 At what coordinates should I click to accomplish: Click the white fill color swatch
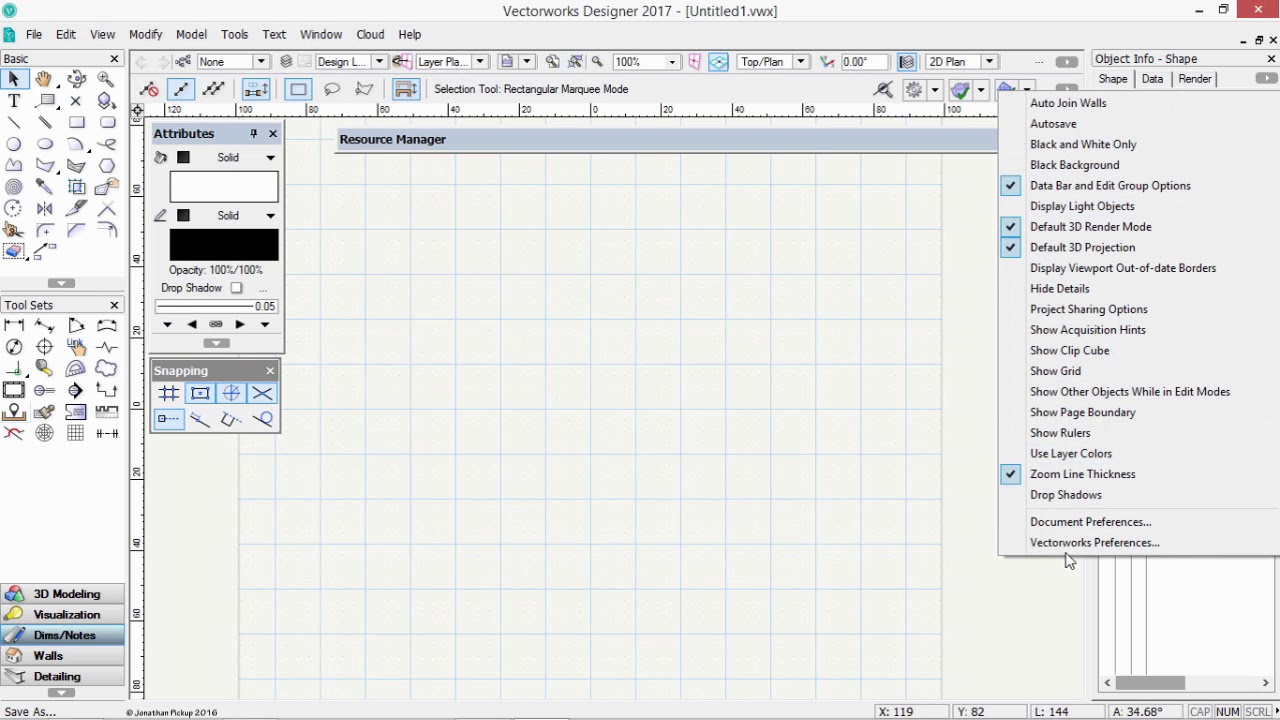click(224, 187)
